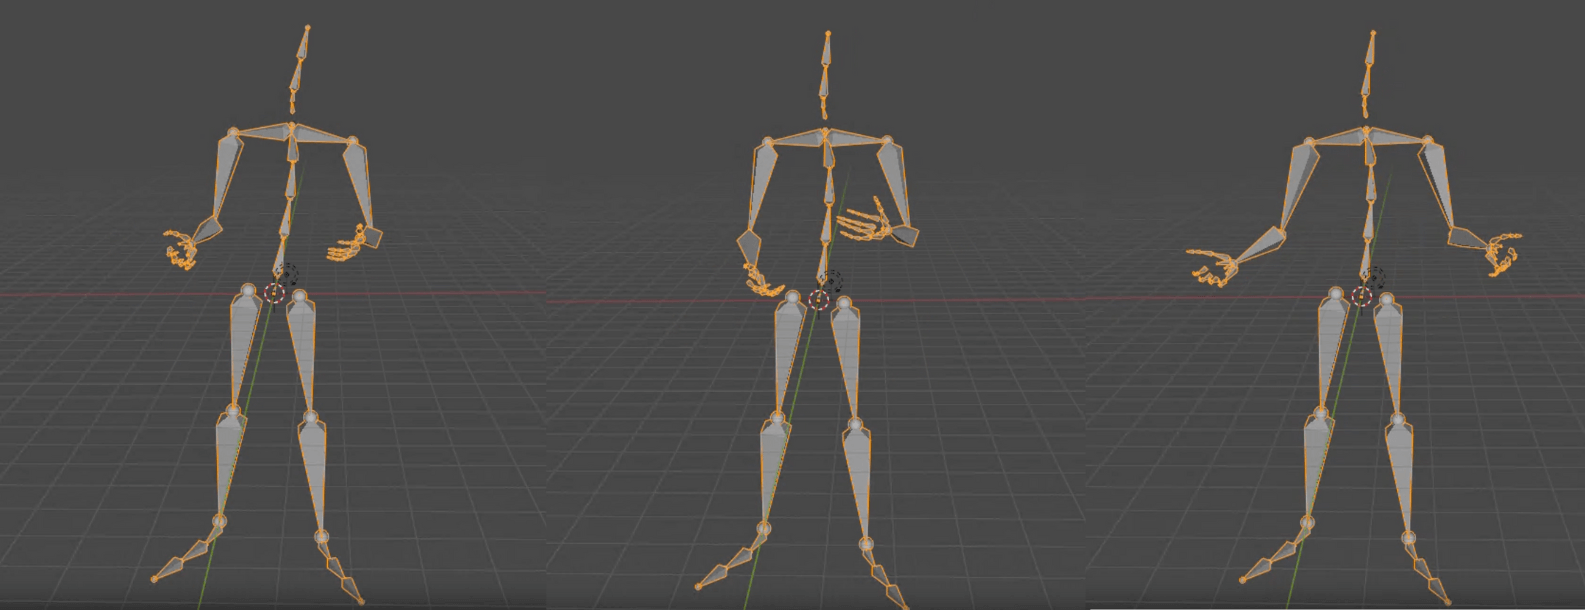Click the 3D cursor in the left viewport

coord(275,292)
